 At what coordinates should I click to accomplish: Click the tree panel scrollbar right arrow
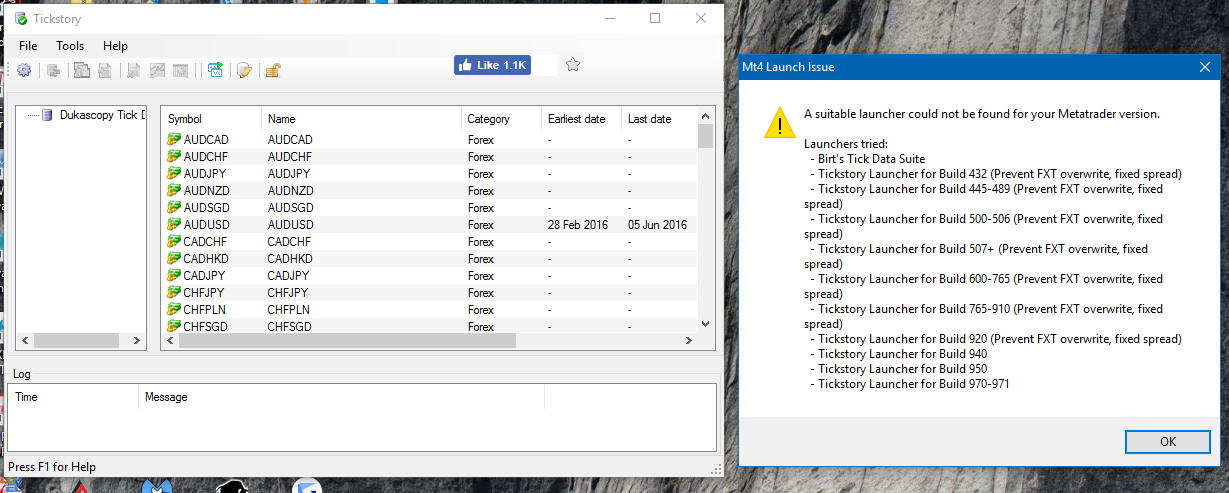point(139,341)
